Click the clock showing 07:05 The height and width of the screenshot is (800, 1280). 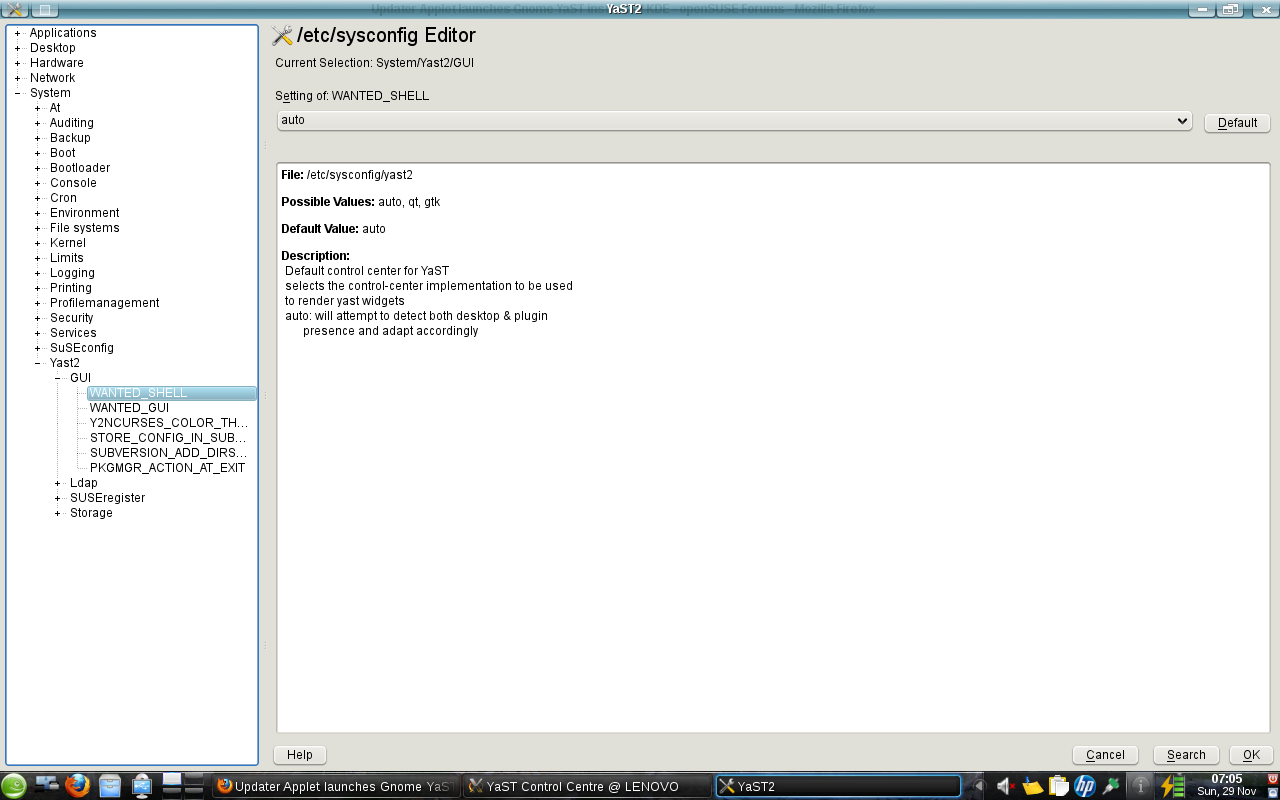(1226, 779)
